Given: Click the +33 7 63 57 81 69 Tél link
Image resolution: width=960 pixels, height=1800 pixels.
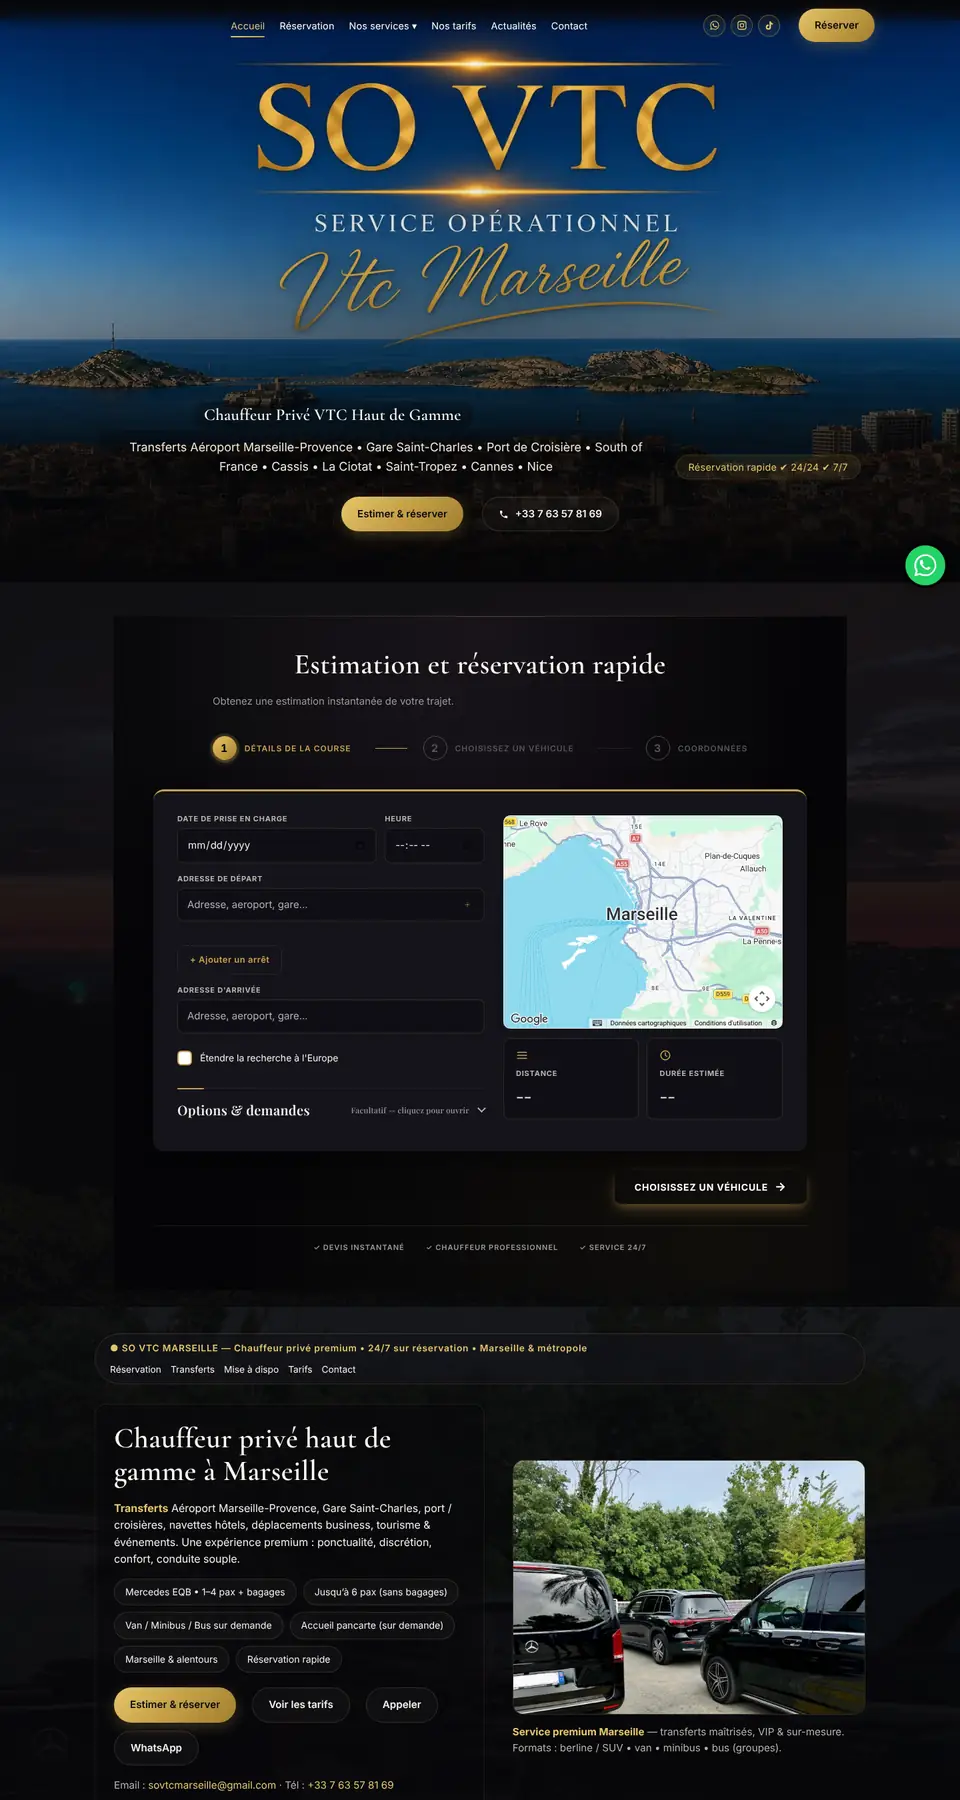Looking at the screenshot, I should pos(351,1785).
